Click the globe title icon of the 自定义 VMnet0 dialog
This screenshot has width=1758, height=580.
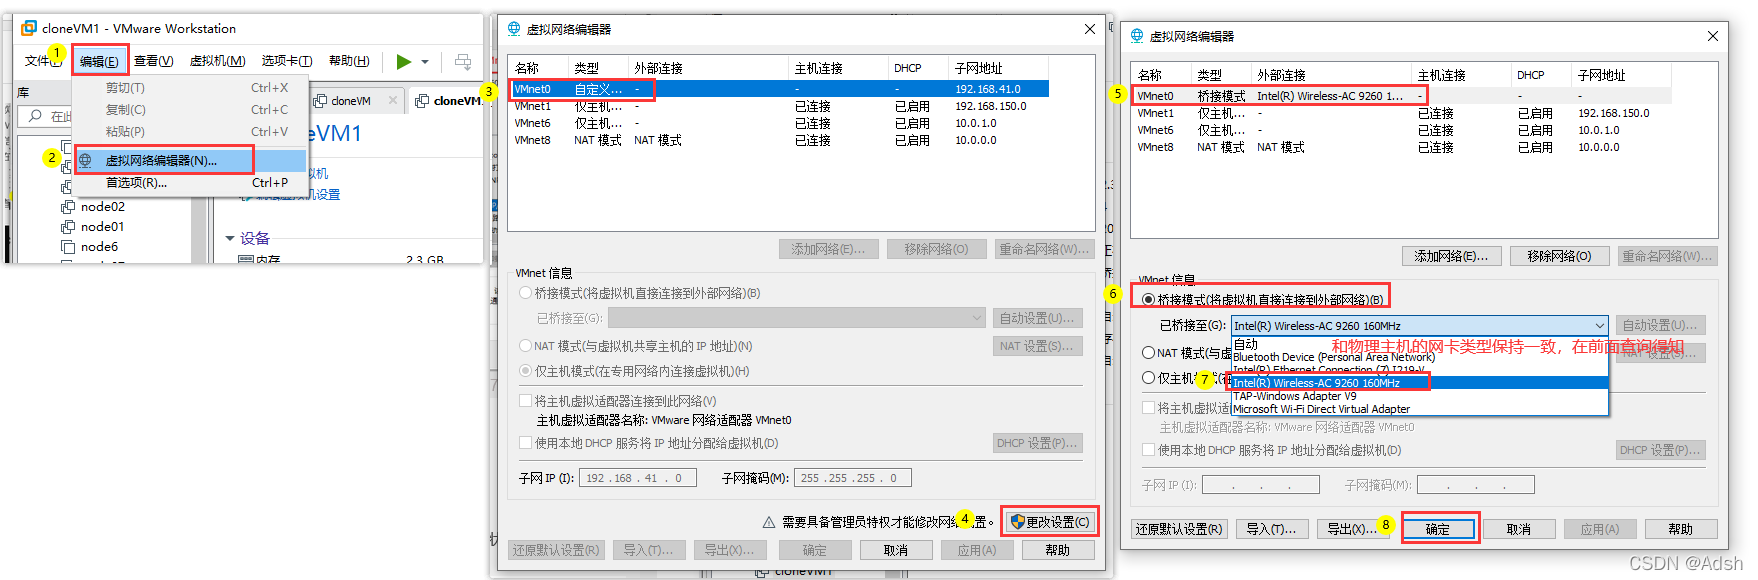coord(514,29)
